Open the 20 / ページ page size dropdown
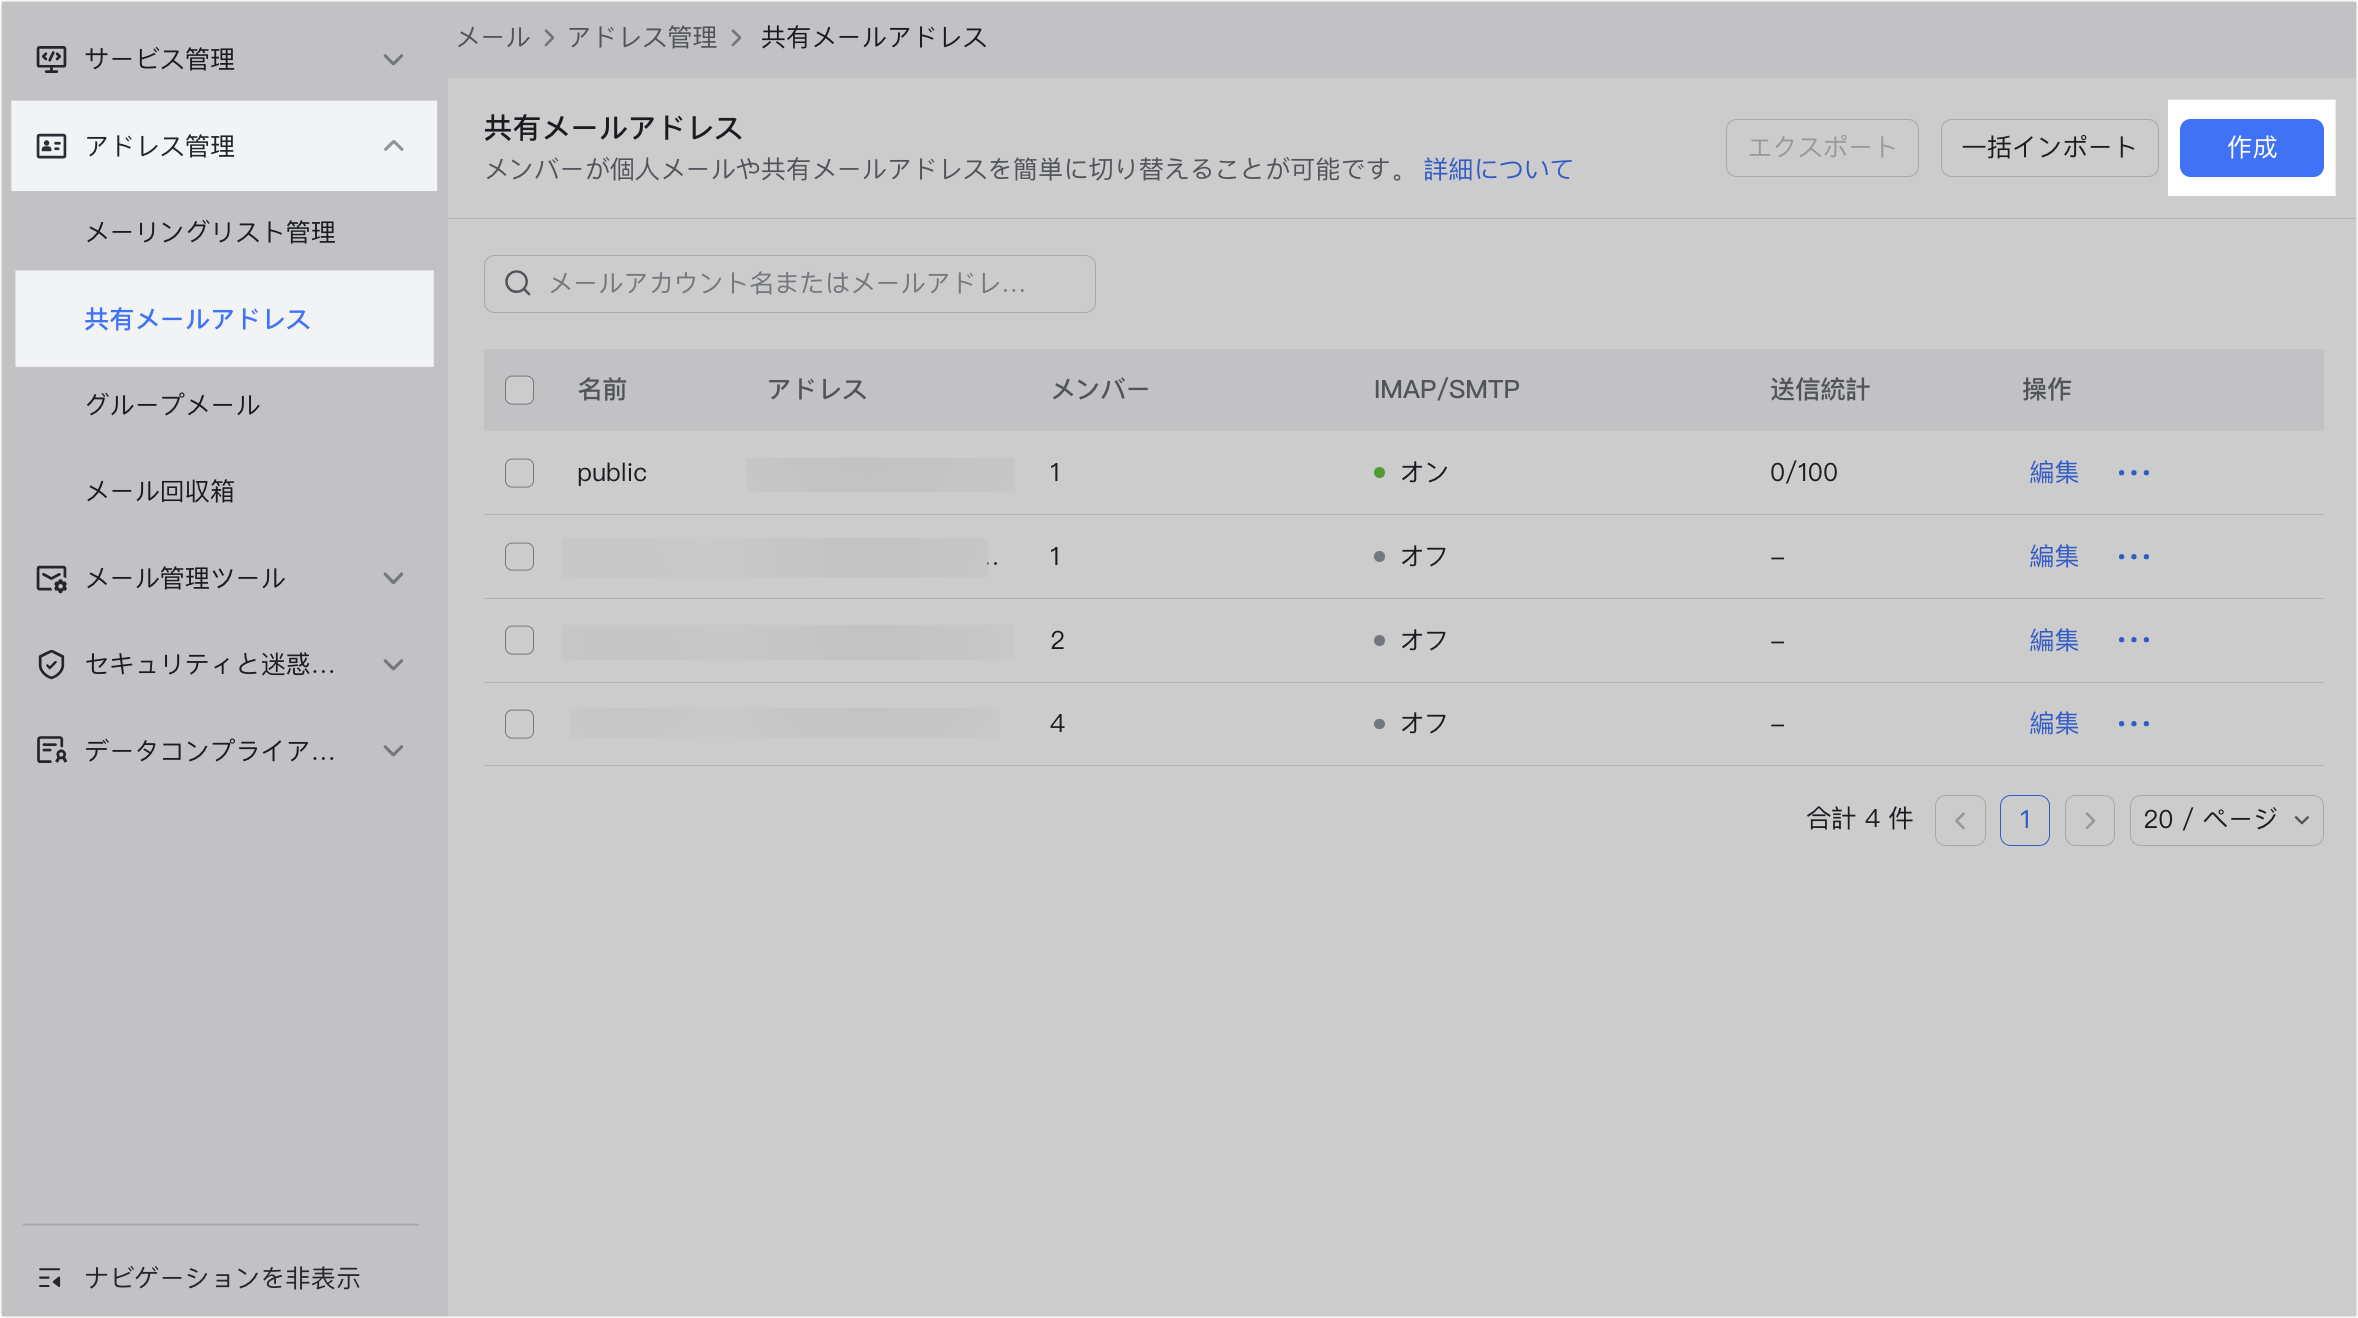The width and height of the screenshot is (2358, 1318). coord(2226,820)
